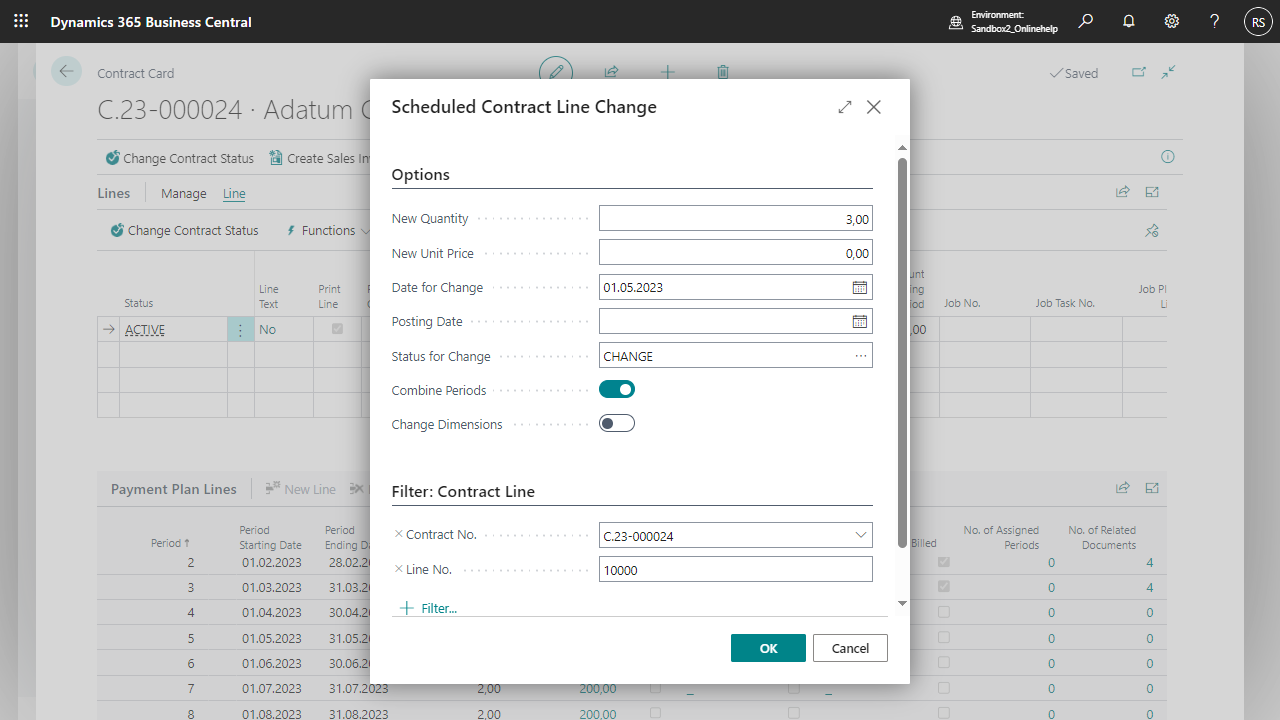Disable the Combine Periods toggle
Screen dimensions: 1280x720
point(617,390)
